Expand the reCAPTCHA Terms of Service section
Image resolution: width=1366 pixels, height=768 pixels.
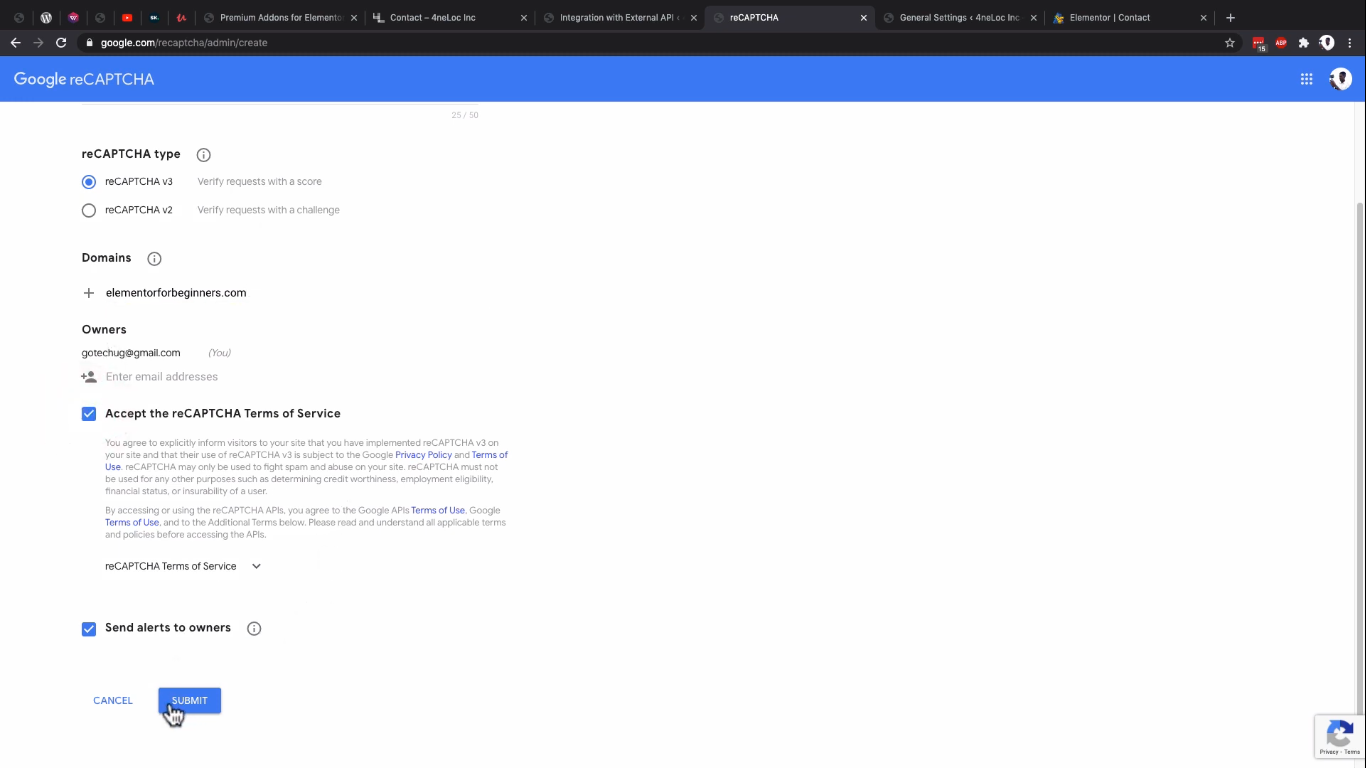[256, 566]
